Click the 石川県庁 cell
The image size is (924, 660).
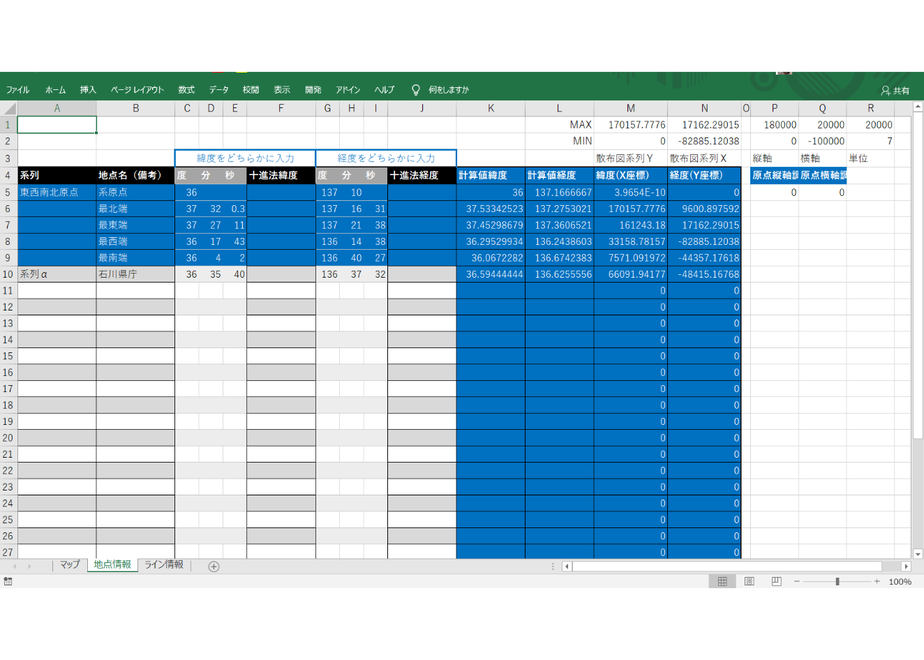point(136,274)
